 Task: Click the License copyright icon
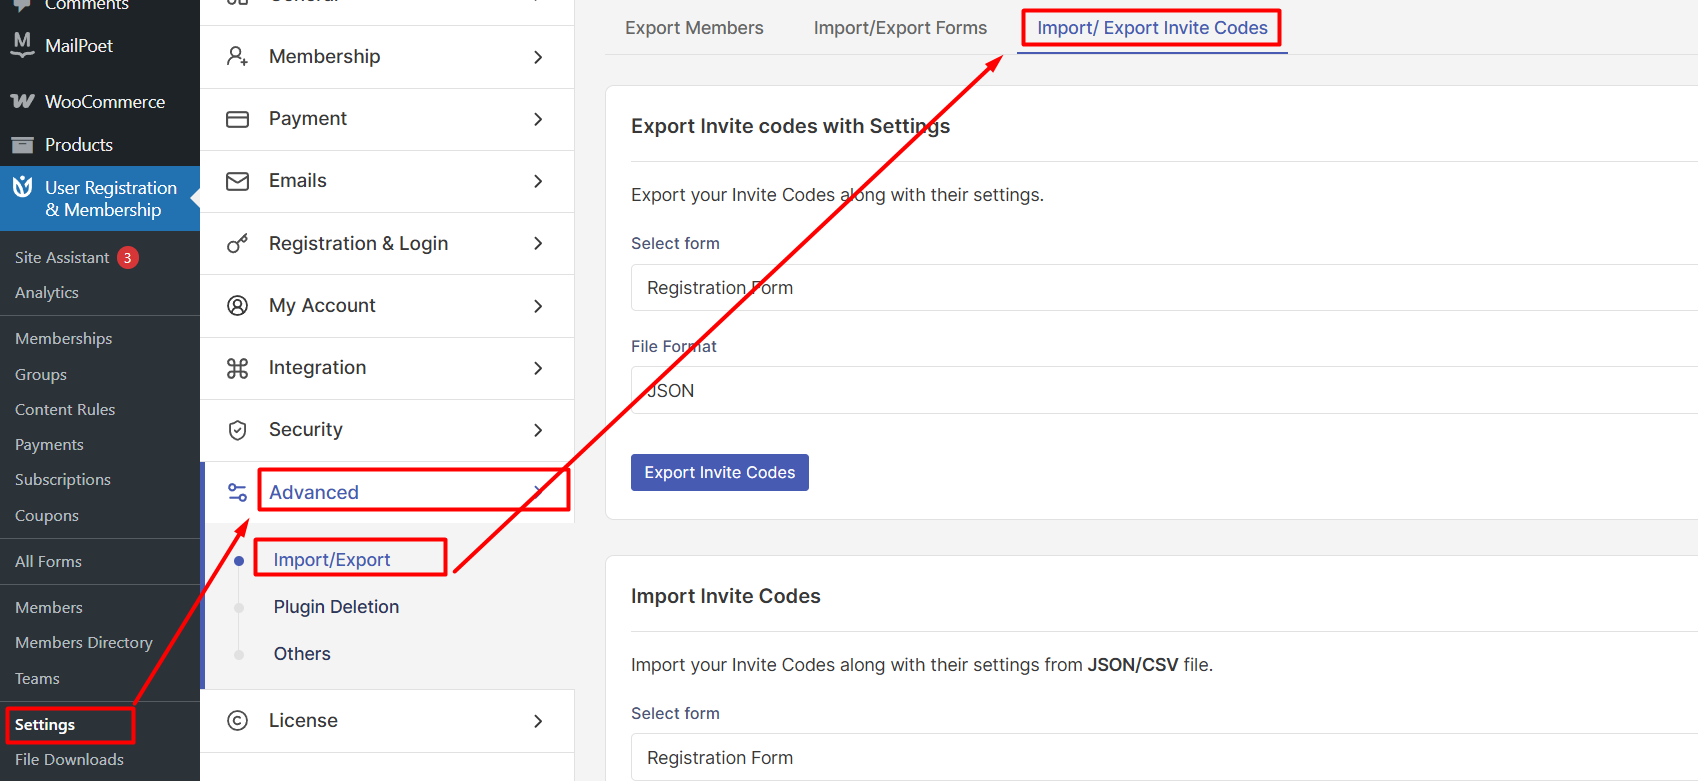[x=237, y=720]
